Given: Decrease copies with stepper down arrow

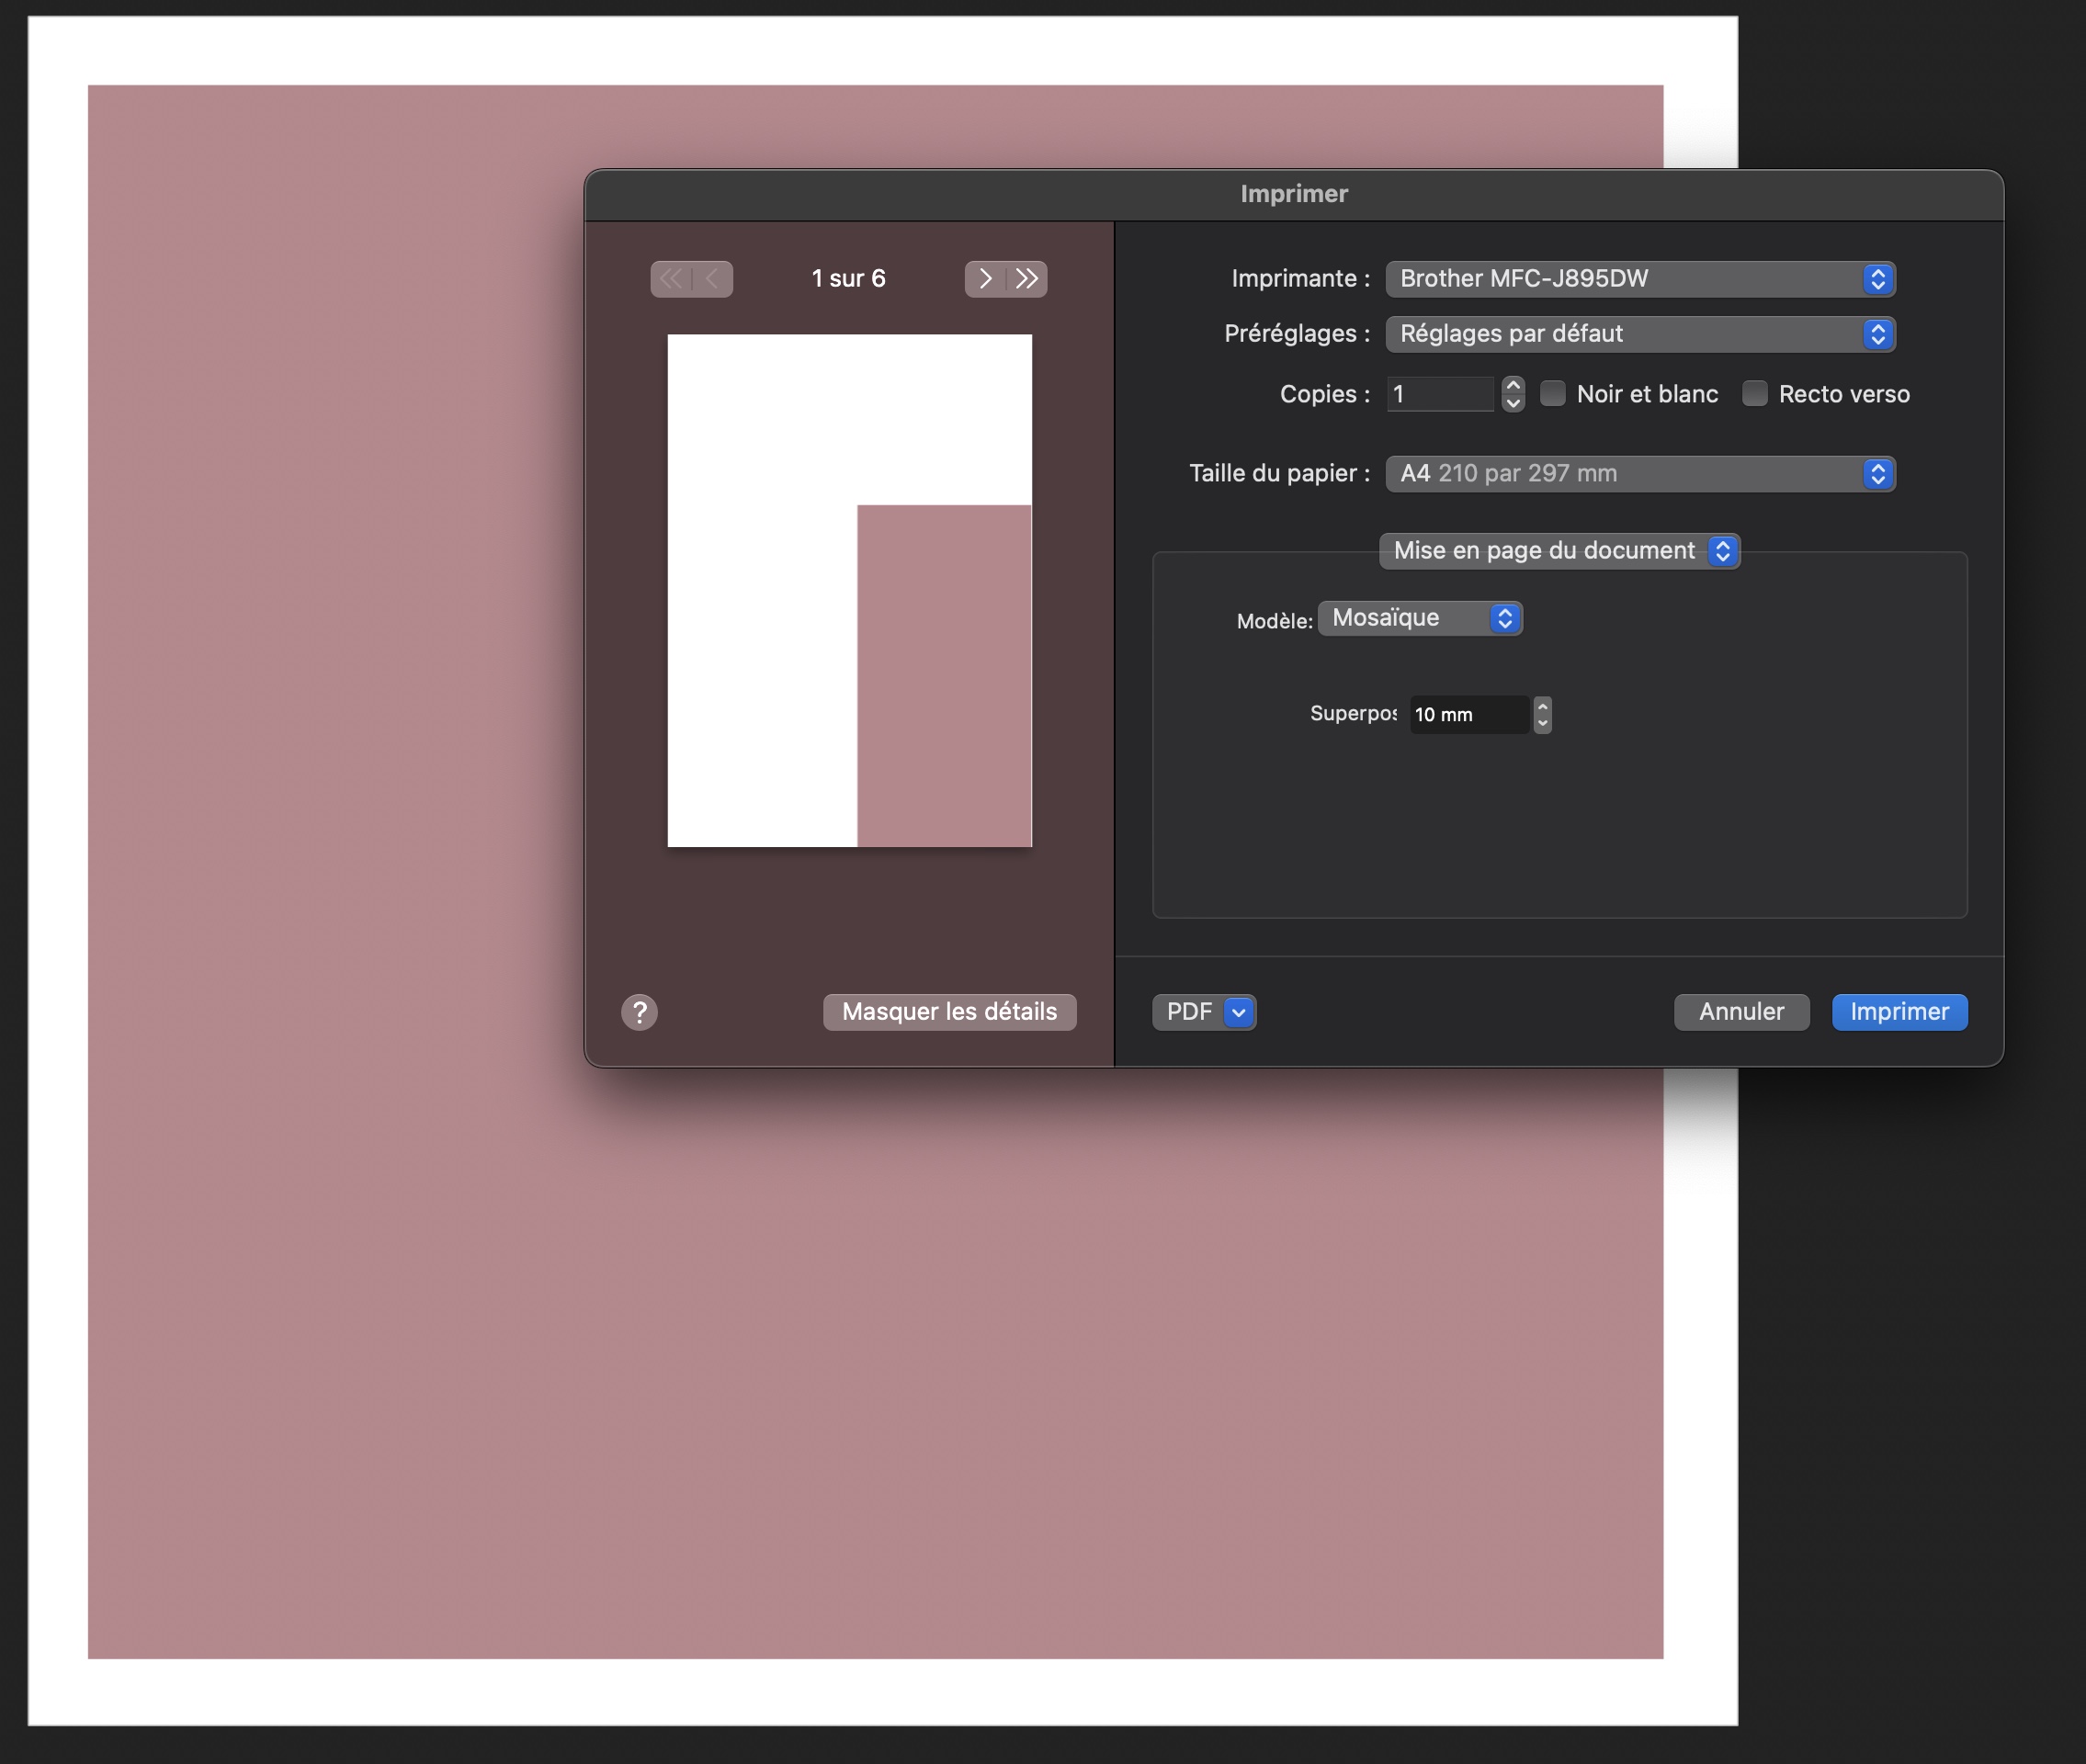Looking at the screenshot, I should pos(1513,403).
